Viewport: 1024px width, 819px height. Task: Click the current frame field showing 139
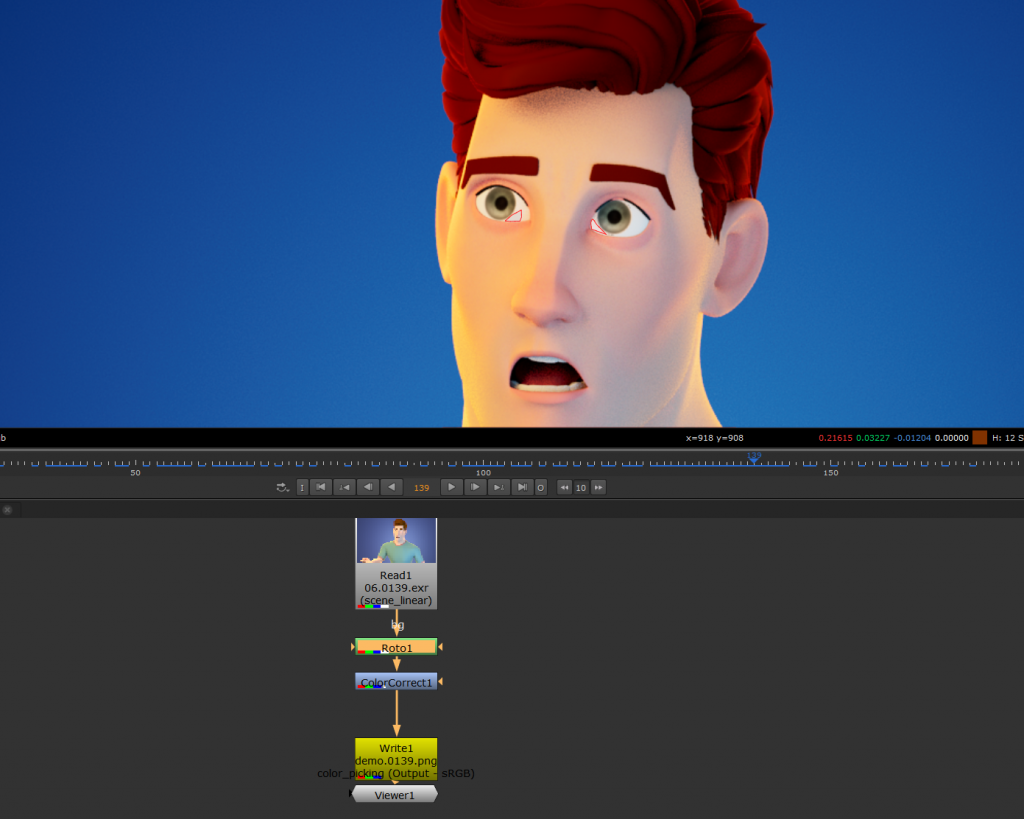tap(421, 488)
